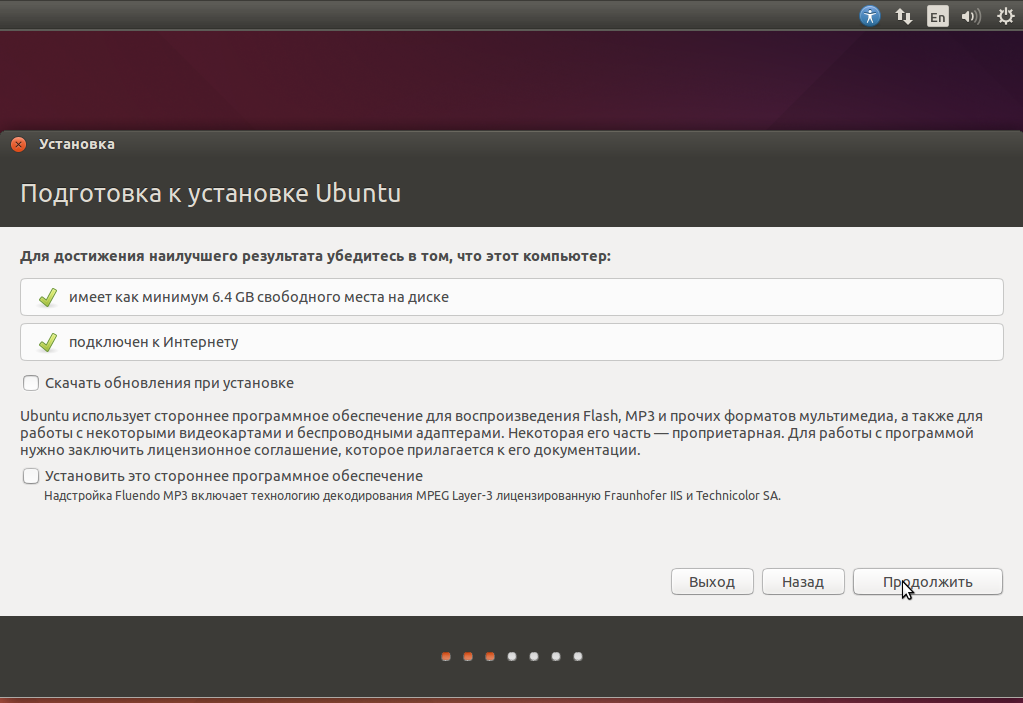Click the Установка window title
This screenshot has height=703, width=1023.
[76, 144]
